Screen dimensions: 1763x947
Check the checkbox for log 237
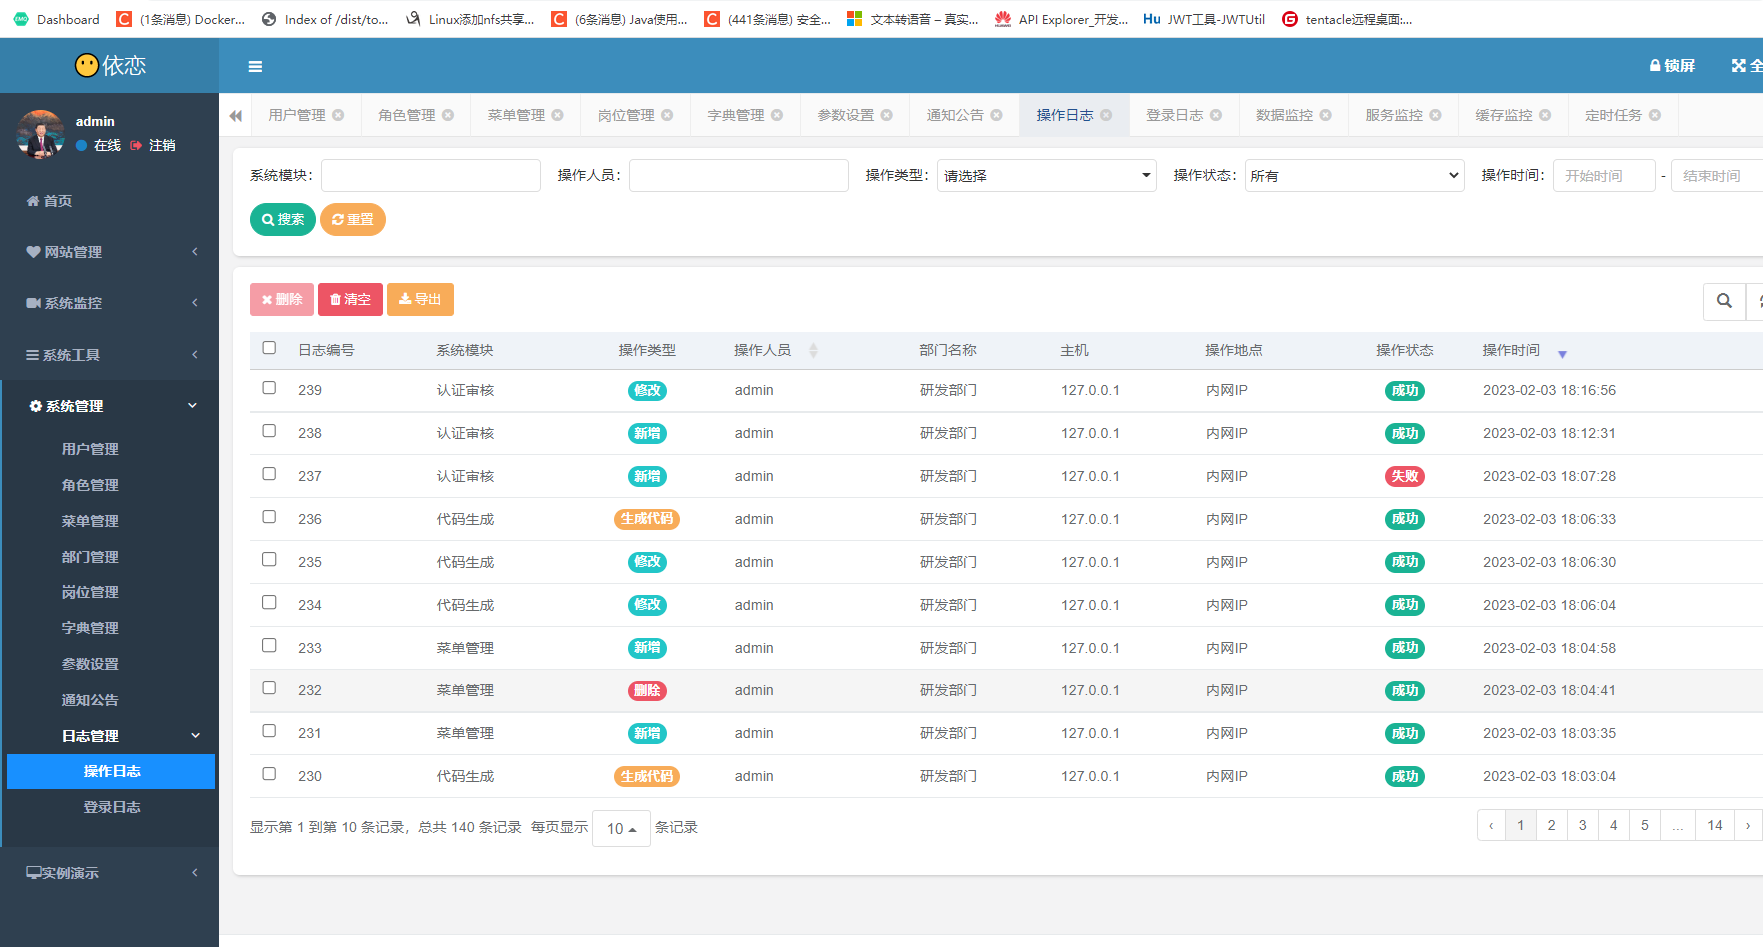[269, 474]
